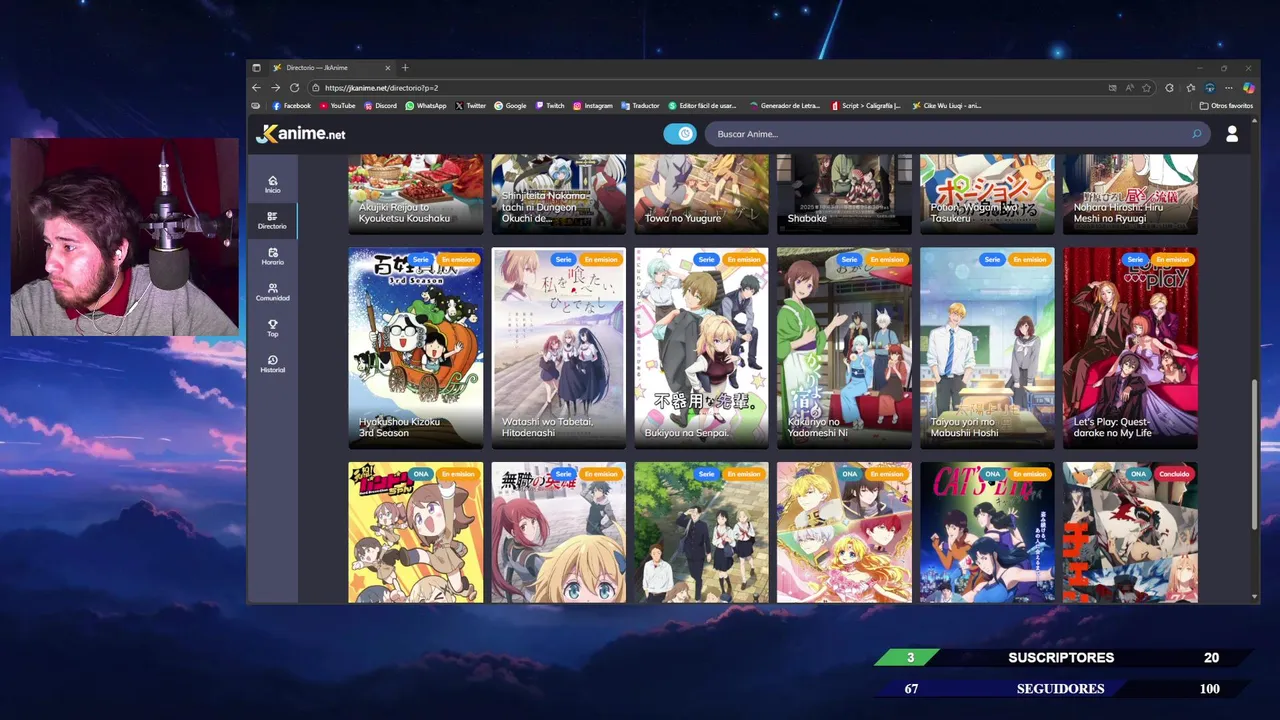Image resolution: width=1280 pixels, height=720 pixels.
Task: Open Twitter bookmark
Action: pyautogui.click(x=470, y=106)
